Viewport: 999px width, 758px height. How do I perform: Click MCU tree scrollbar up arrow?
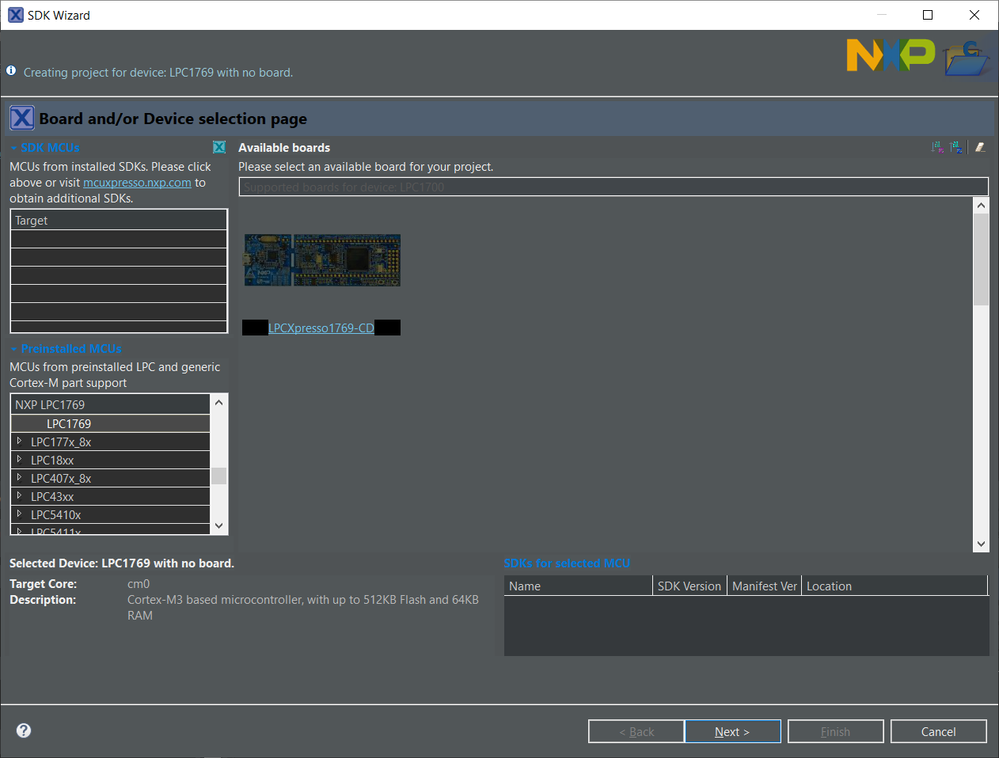click(x=219, y=403)
